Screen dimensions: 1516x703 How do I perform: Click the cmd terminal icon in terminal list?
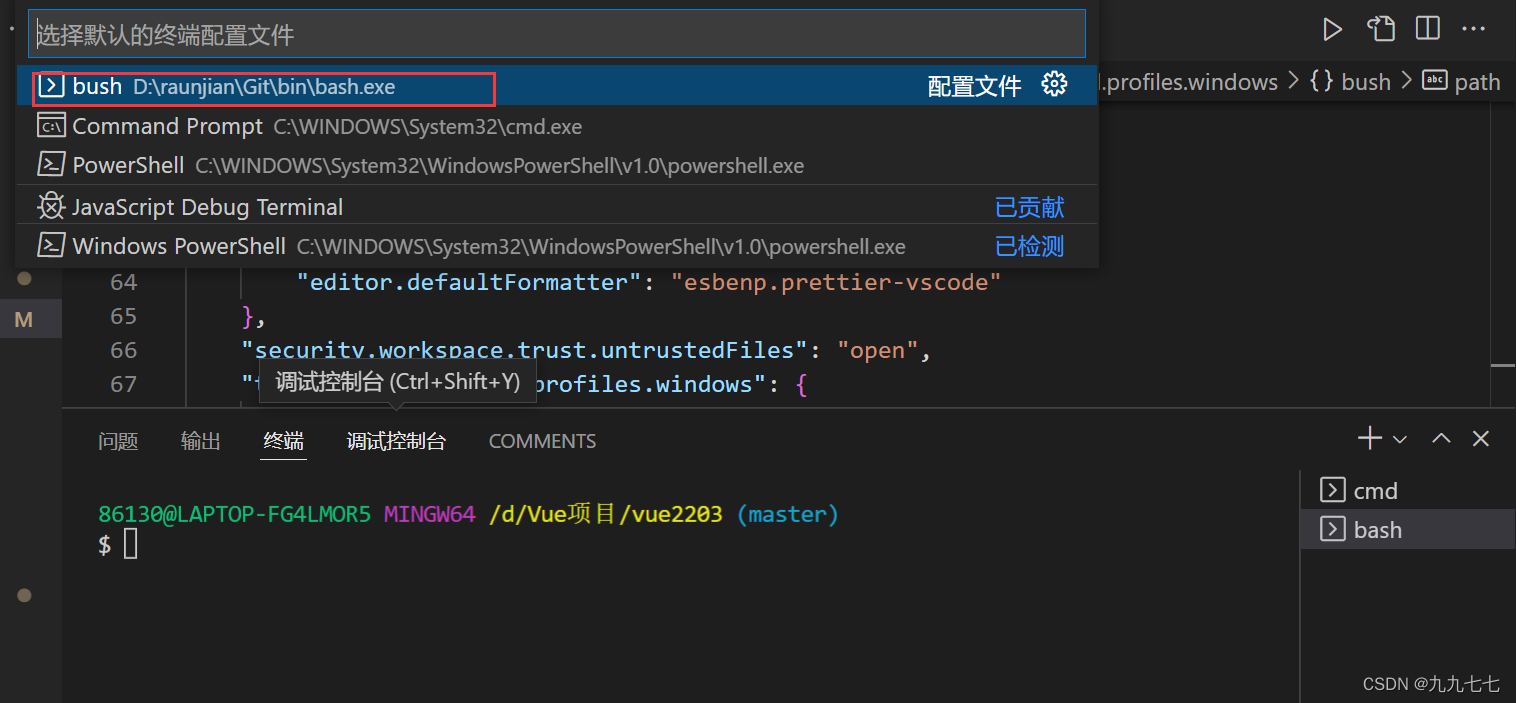[1332, 490]
